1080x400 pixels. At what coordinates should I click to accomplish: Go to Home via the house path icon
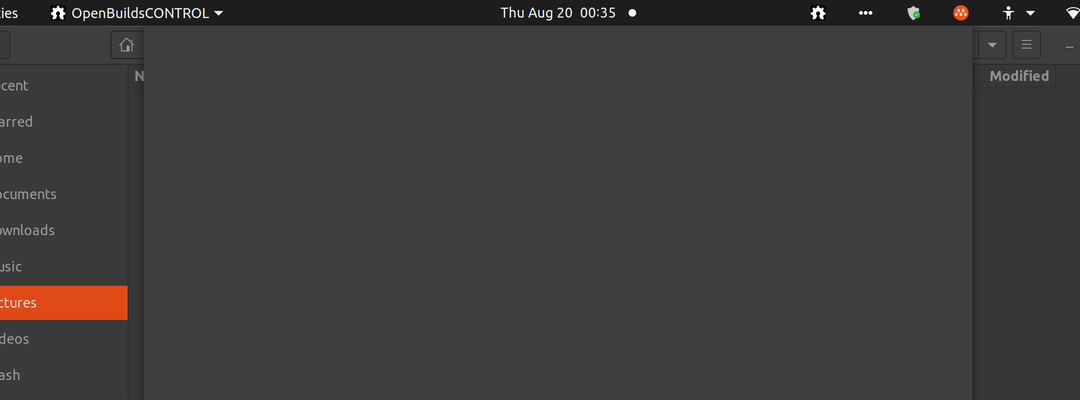[127, 45]
